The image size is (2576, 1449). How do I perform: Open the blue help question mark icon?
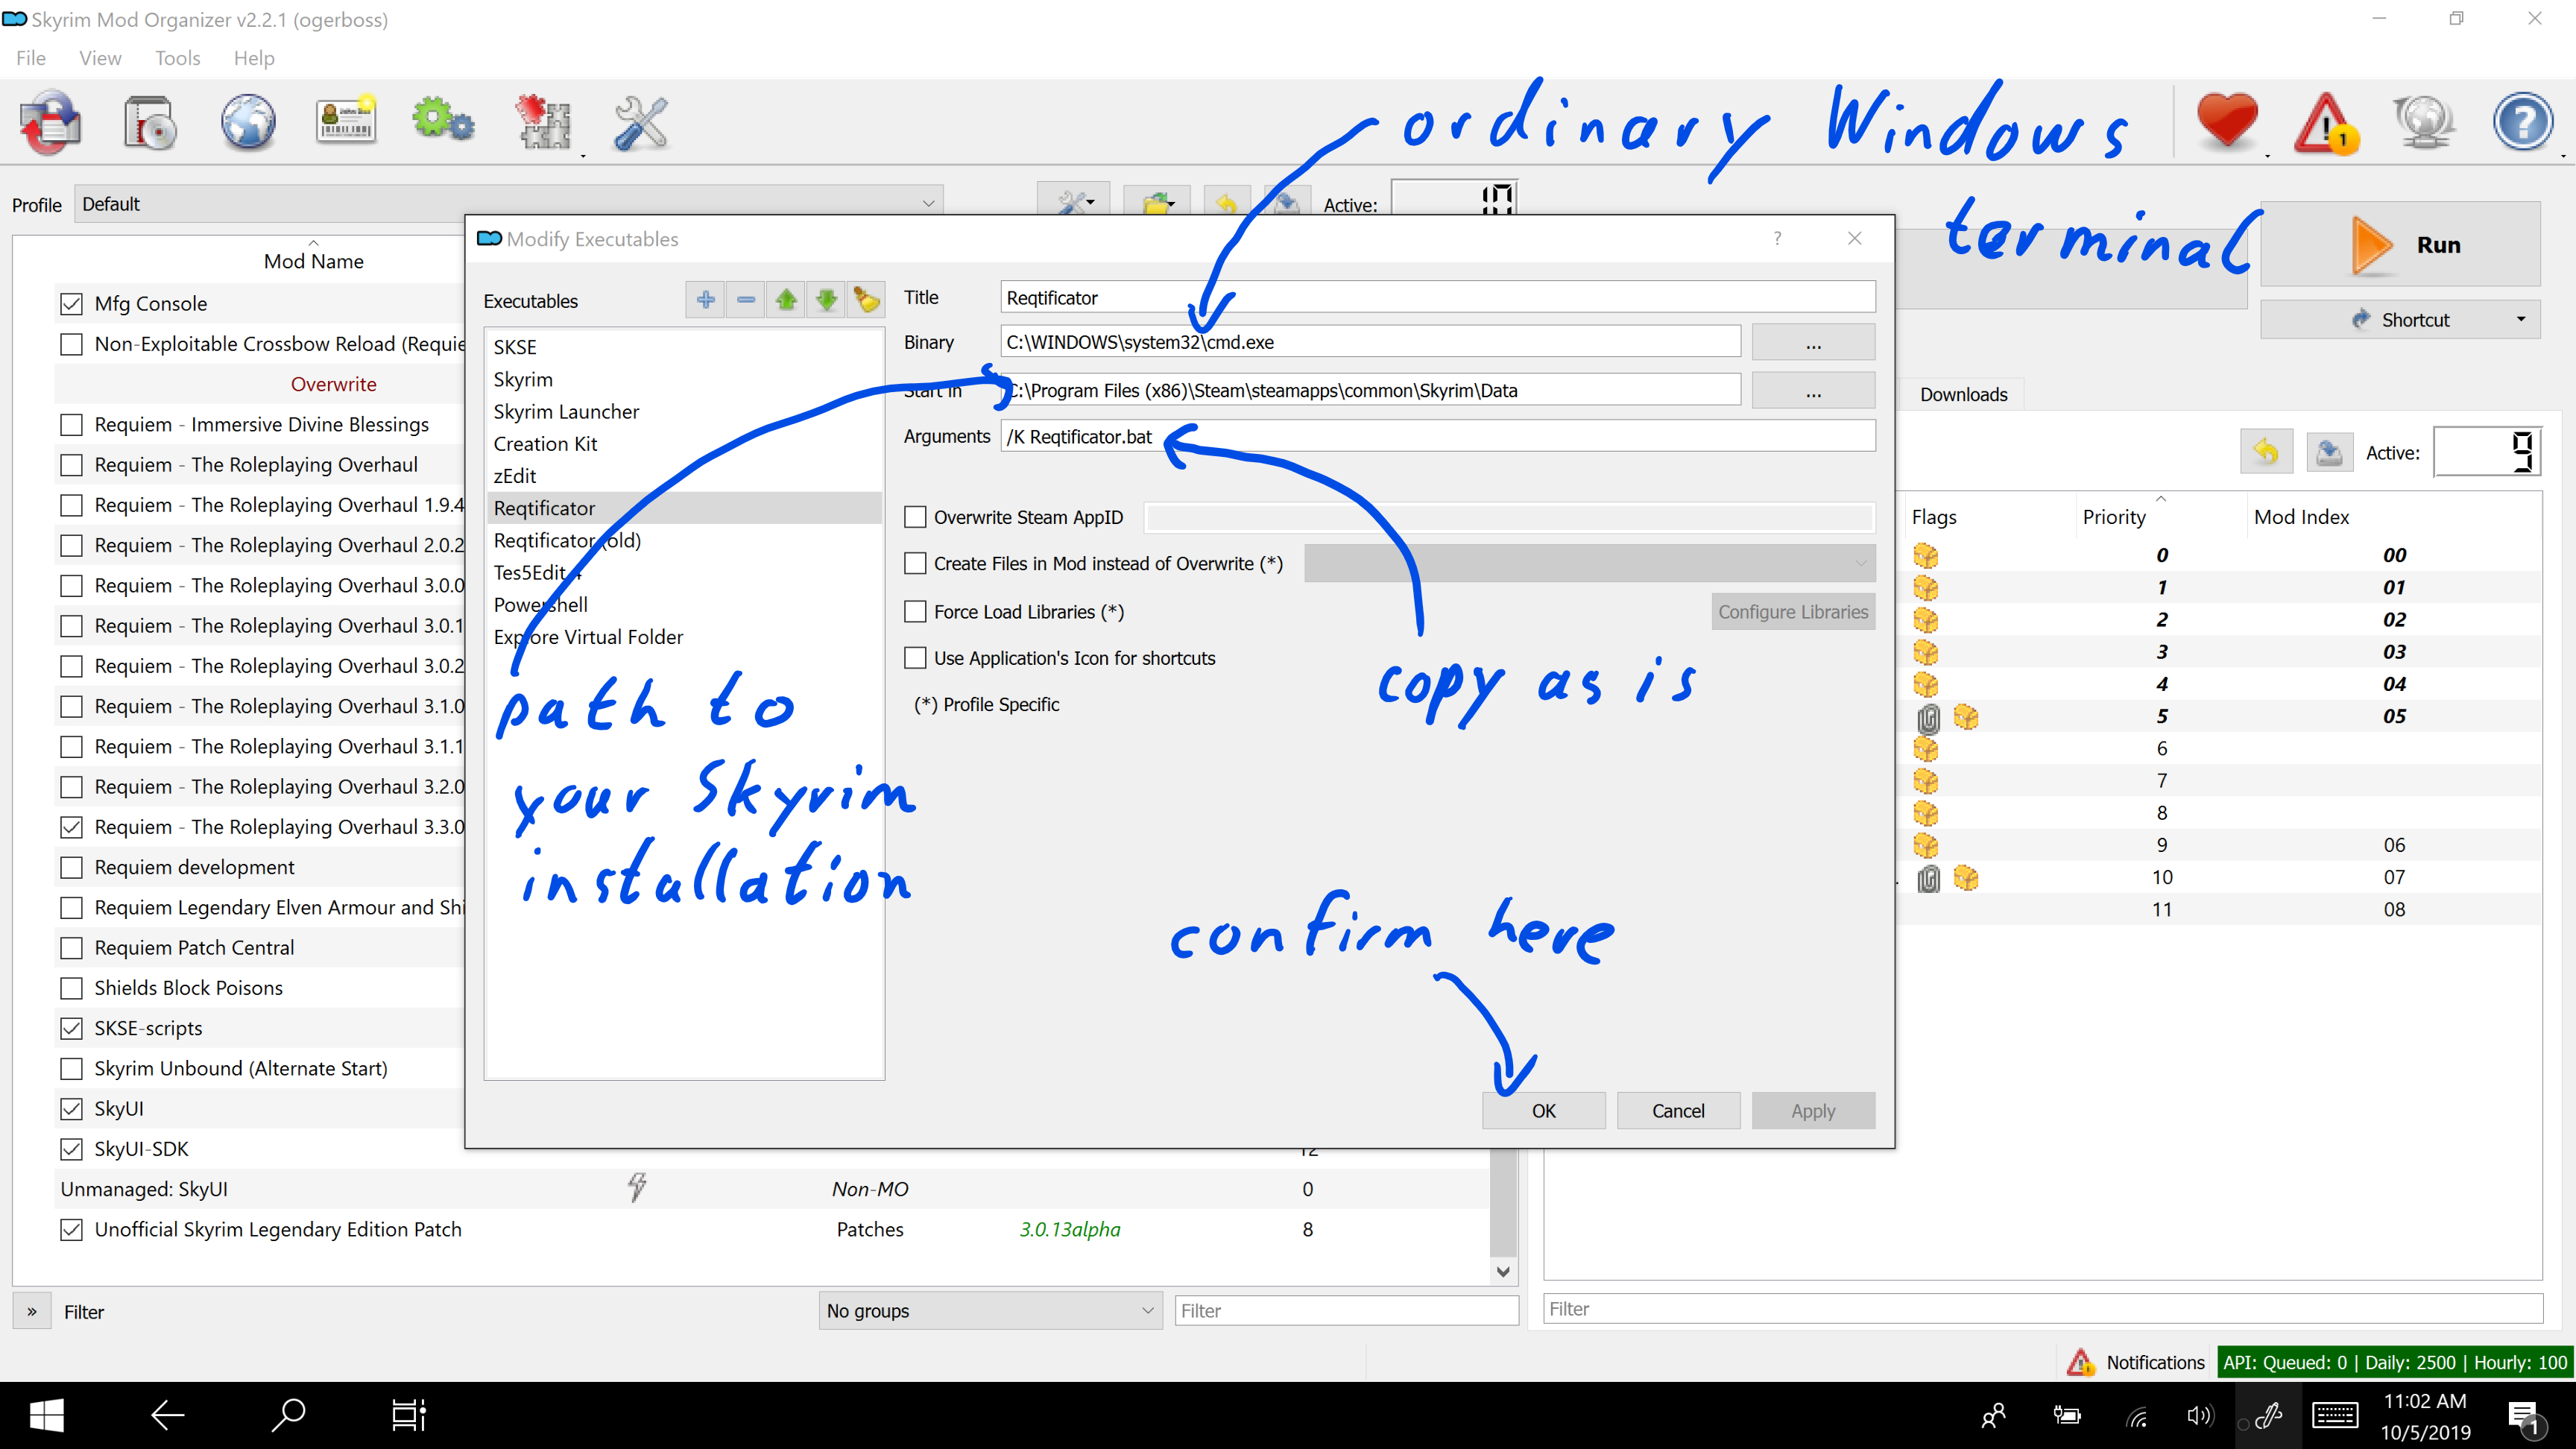tap(2522, 123)
